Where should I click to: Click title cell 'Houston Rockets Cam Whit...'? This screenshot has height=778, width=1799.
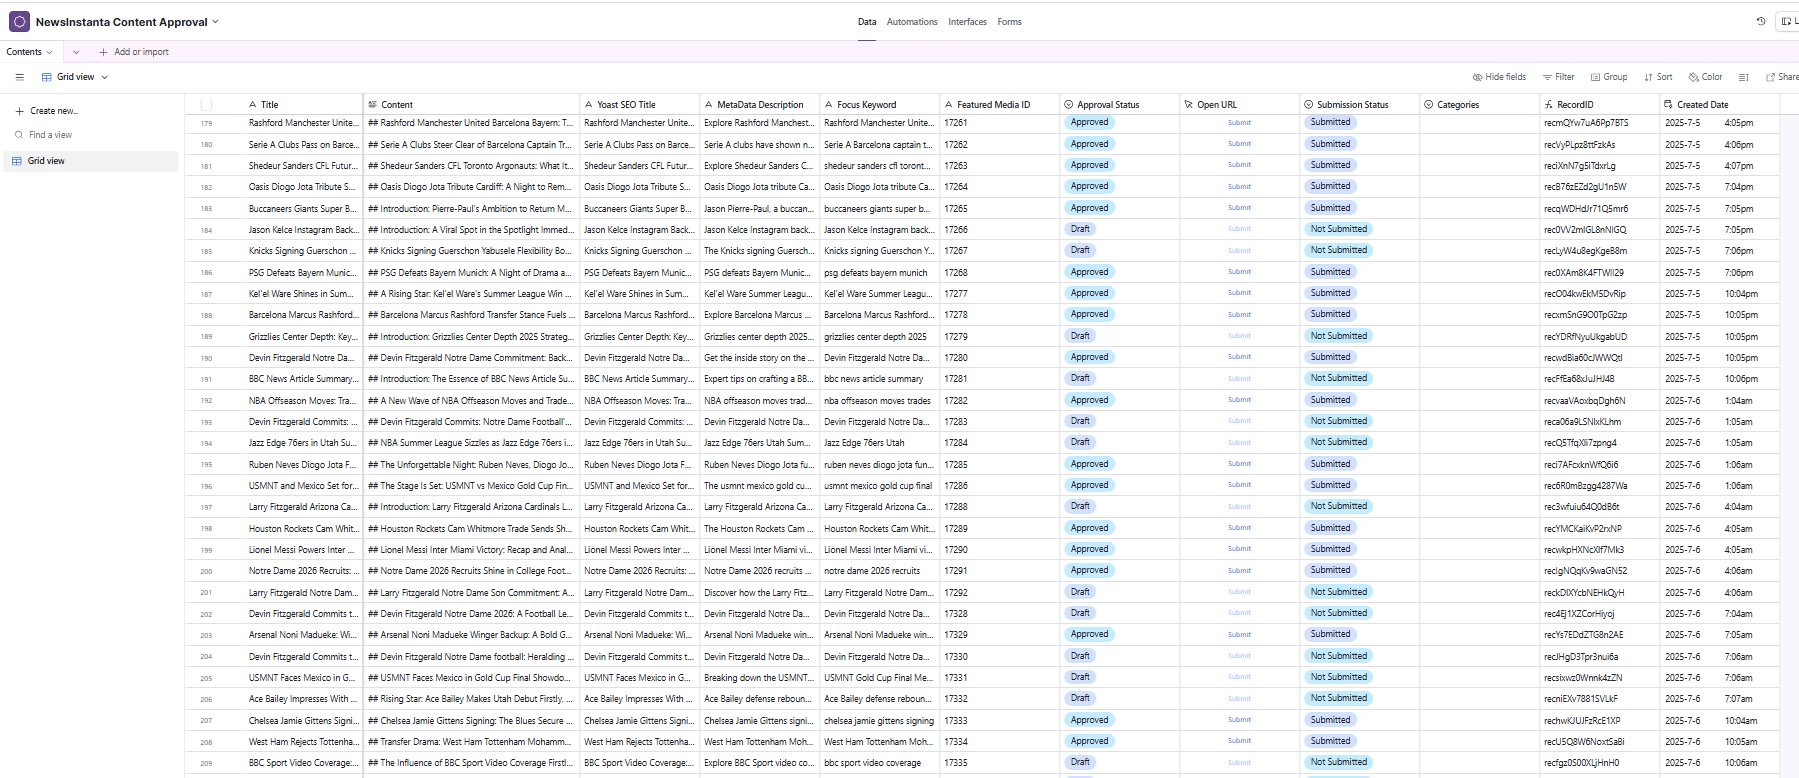tap(302, 528)
